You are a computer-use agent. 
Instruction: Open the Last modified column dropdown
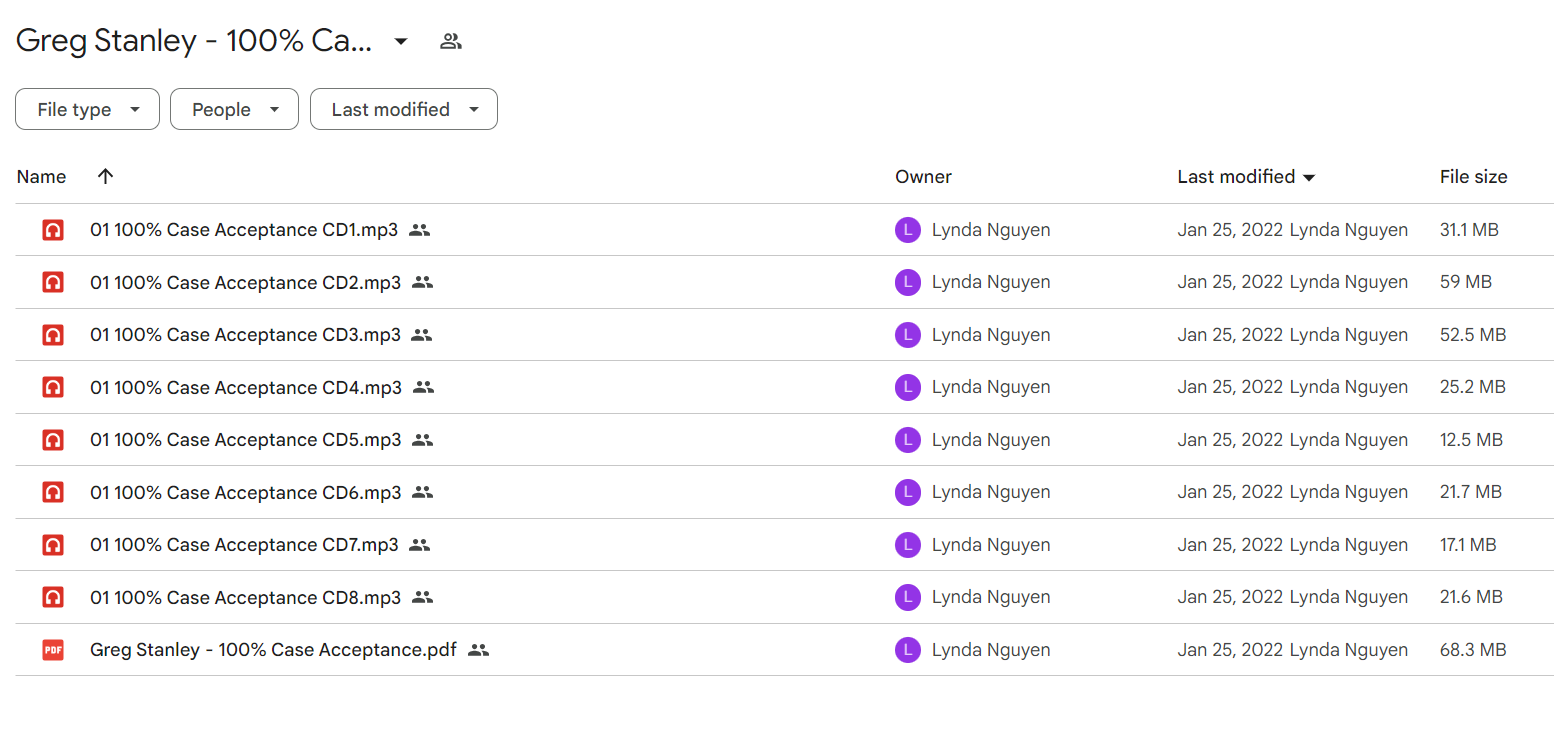click(1309, 178)
